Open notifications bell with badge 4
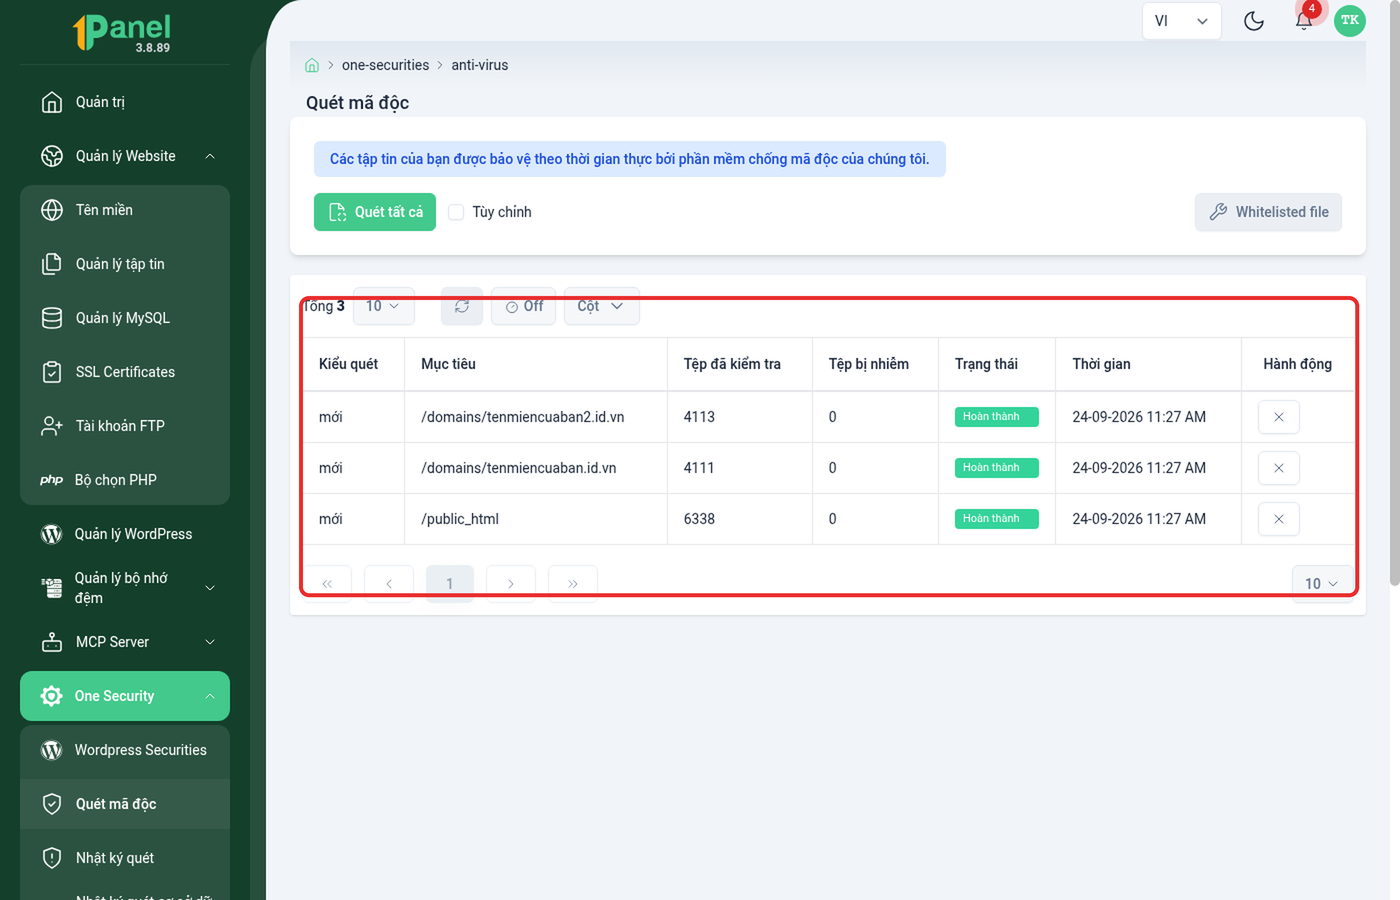Viewport: 1400px width, 900px height. 1304,20
